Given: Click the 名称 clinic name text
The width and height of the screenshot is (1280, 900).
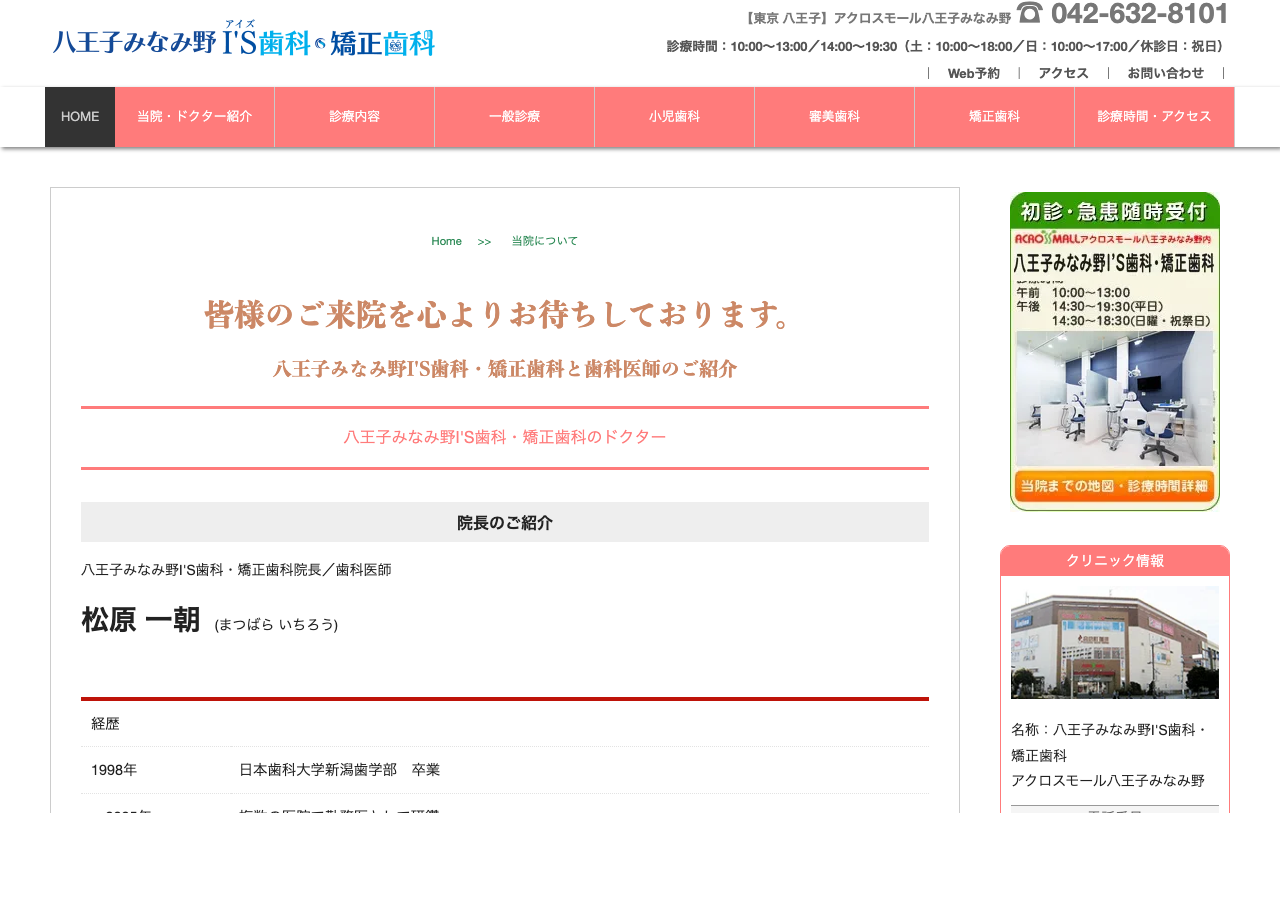Looking at the screenshot, I should click(1110, 742).
